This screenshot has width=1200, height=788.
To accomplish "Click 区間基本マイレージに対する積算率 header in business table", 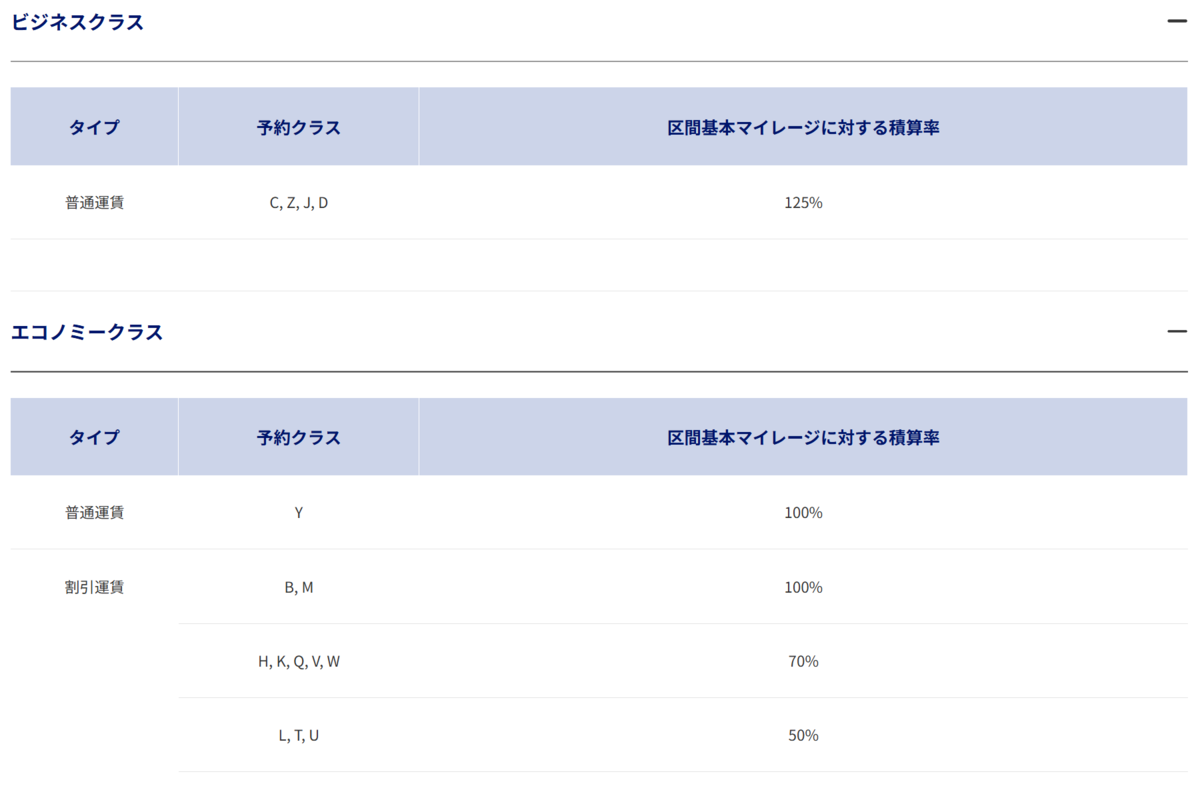I will tap(804, 127).
